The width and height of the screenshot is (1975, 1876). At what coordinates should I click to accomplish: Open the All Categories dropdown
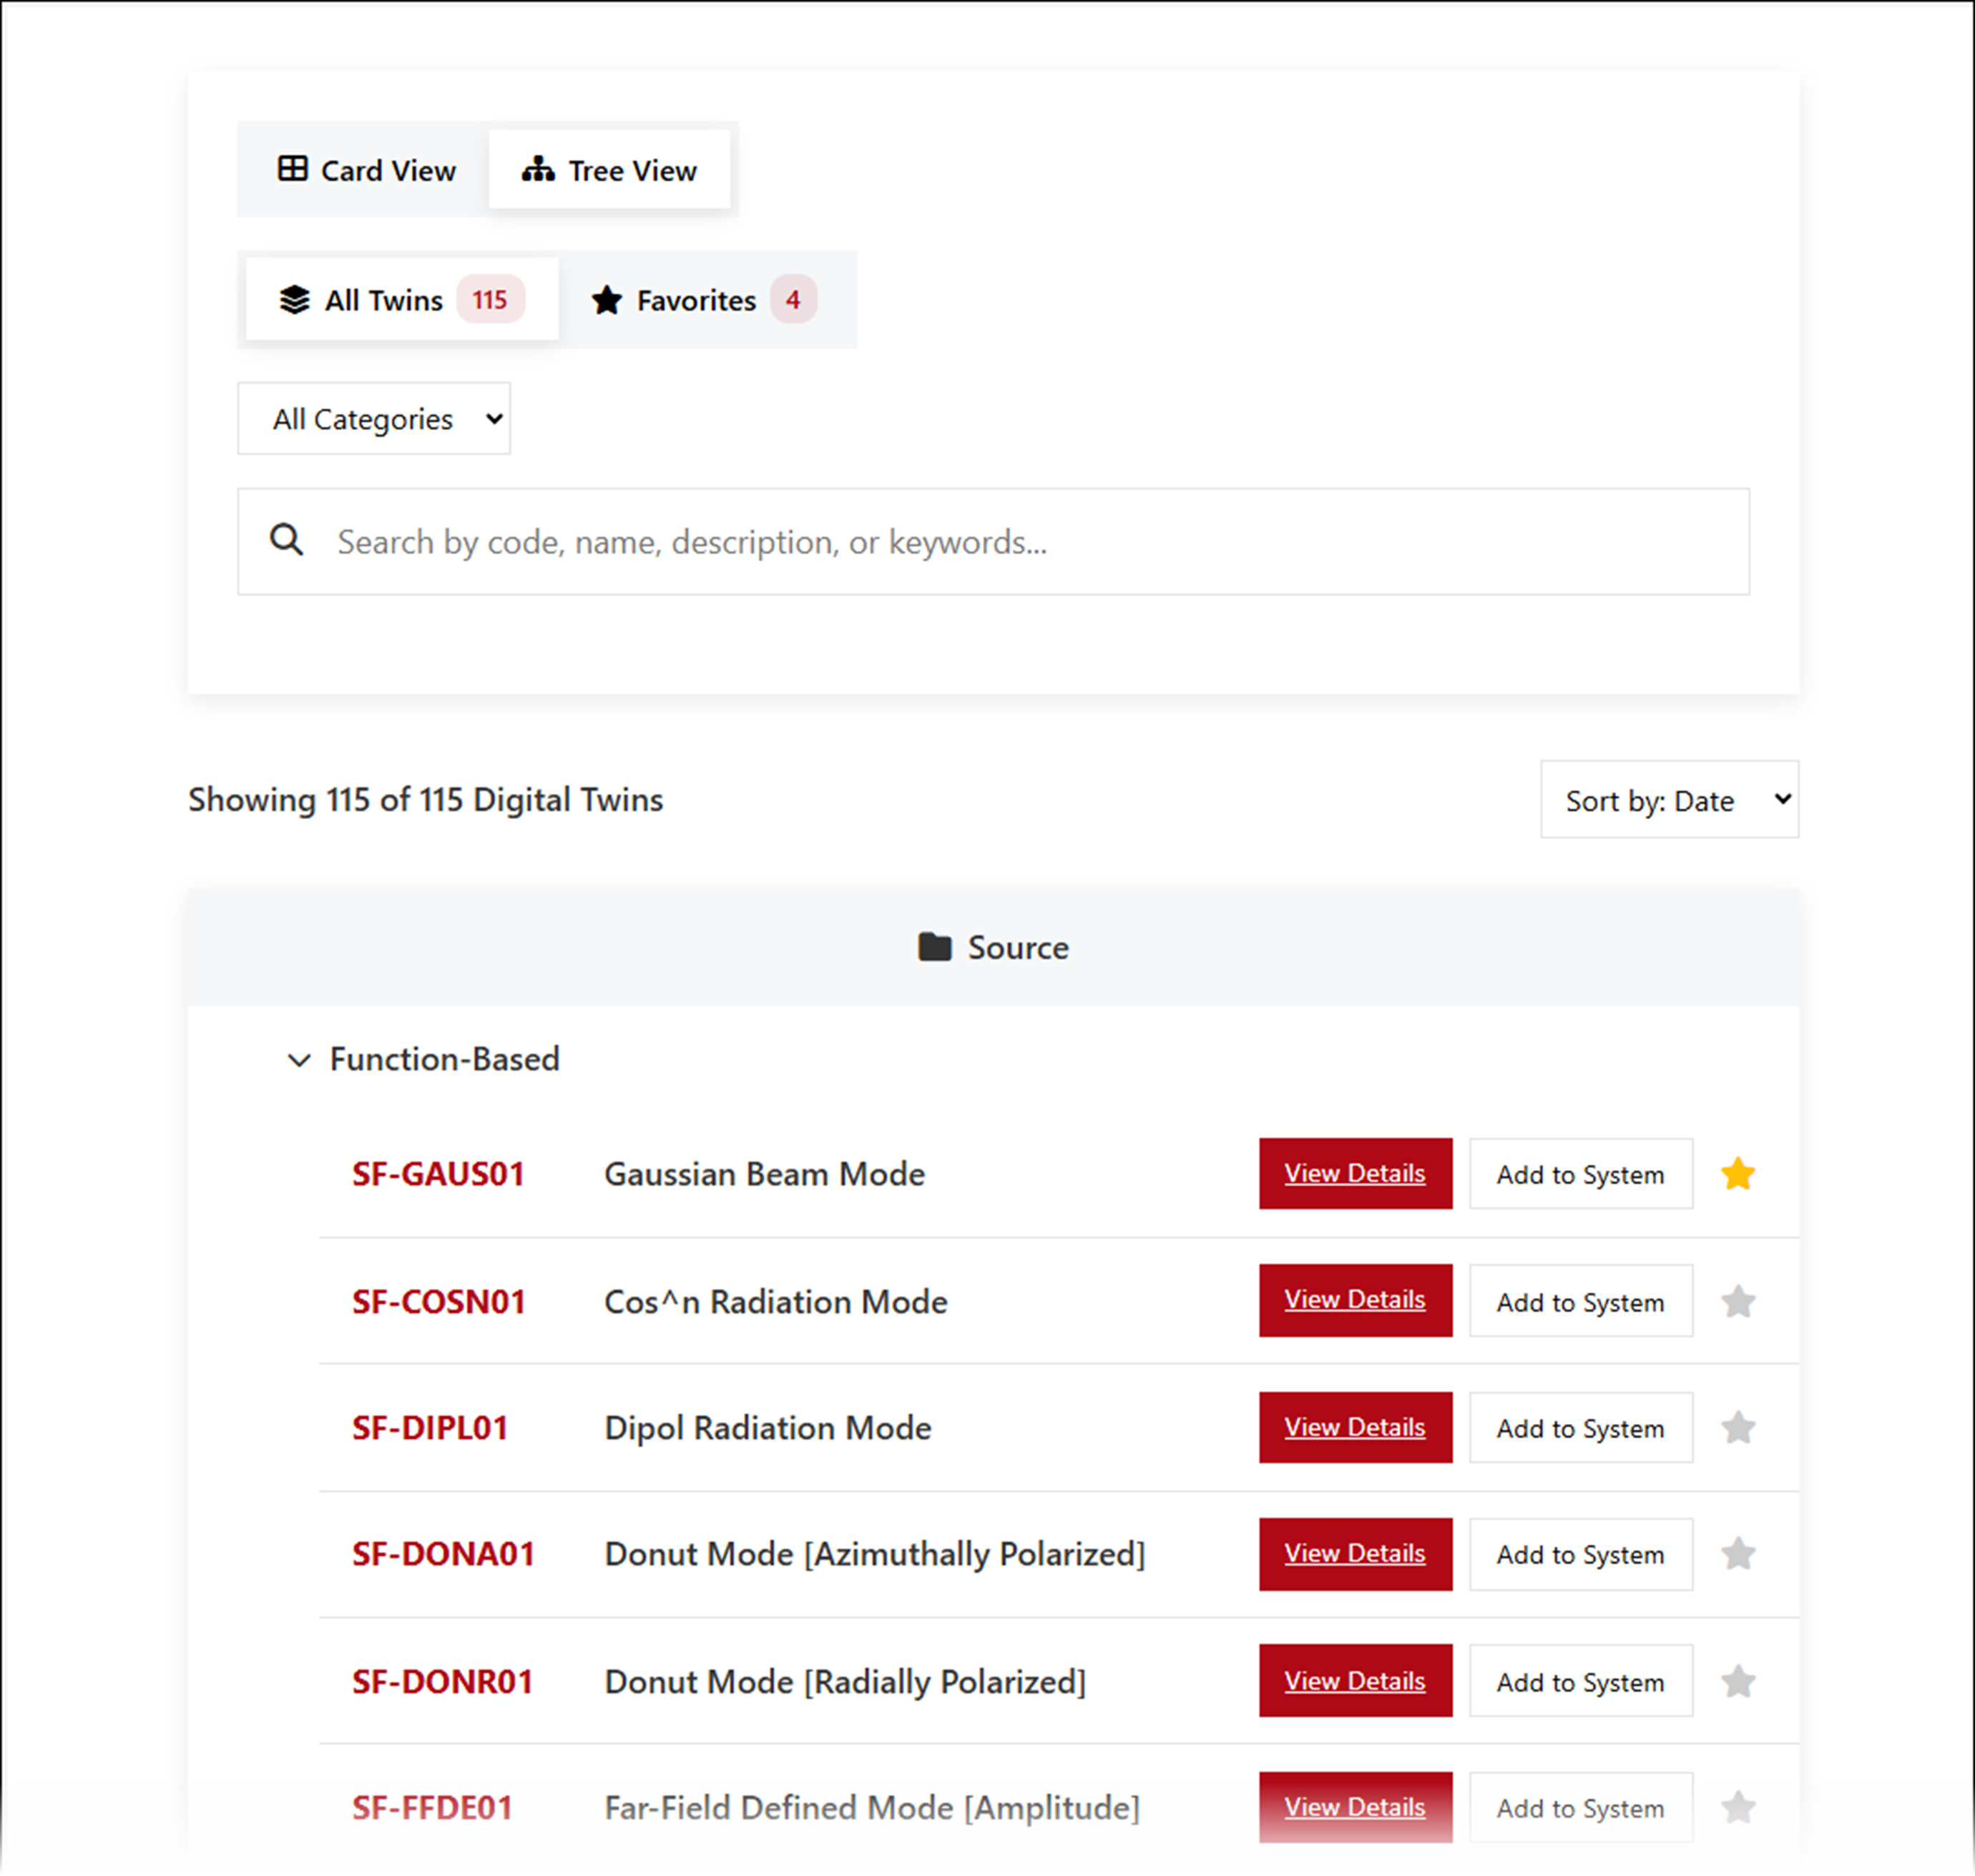tap(374, 418)
